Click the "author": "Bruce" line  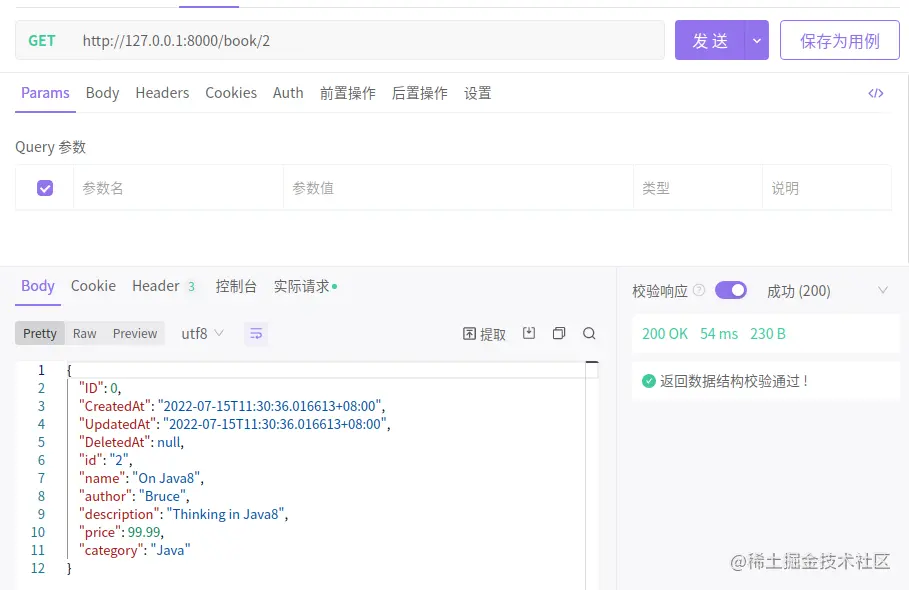coord(134,496)
